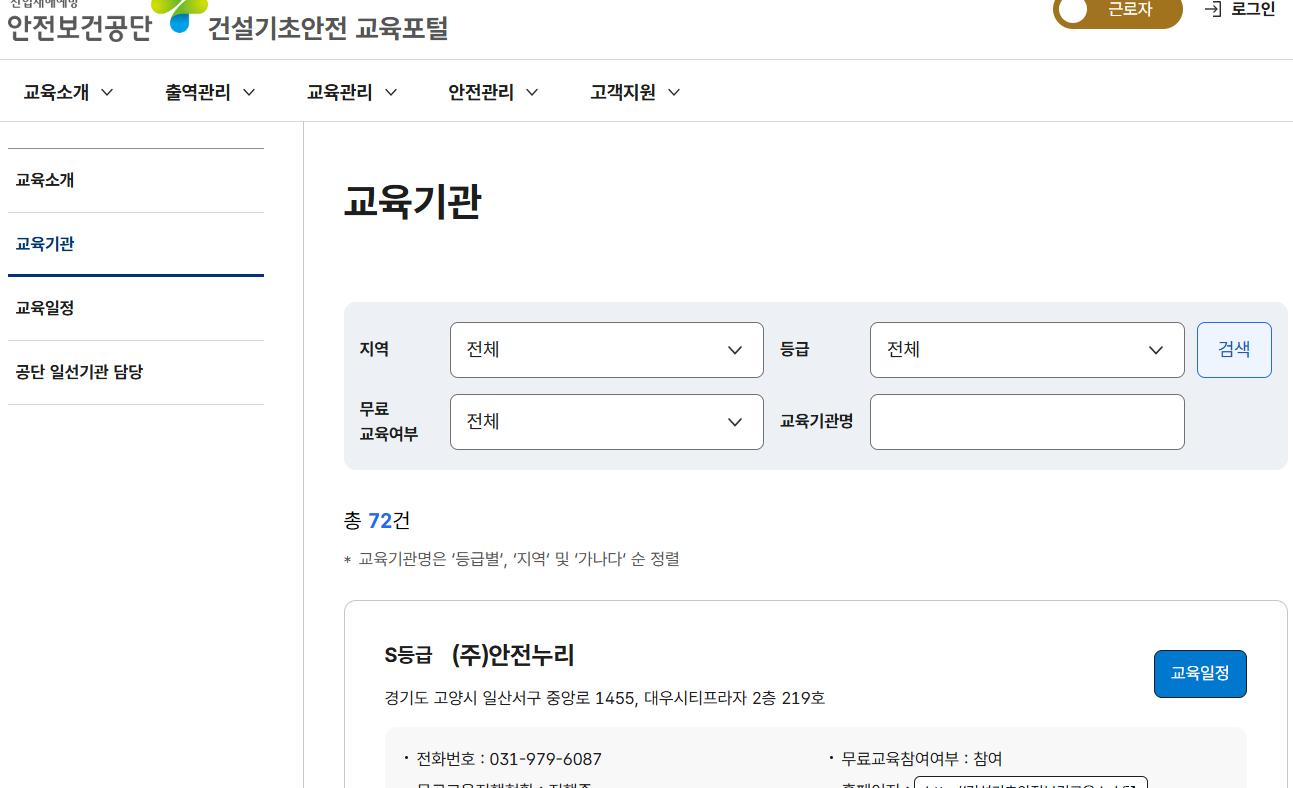Click inside the 교육기관명 text field

(x=1026, y=421)
